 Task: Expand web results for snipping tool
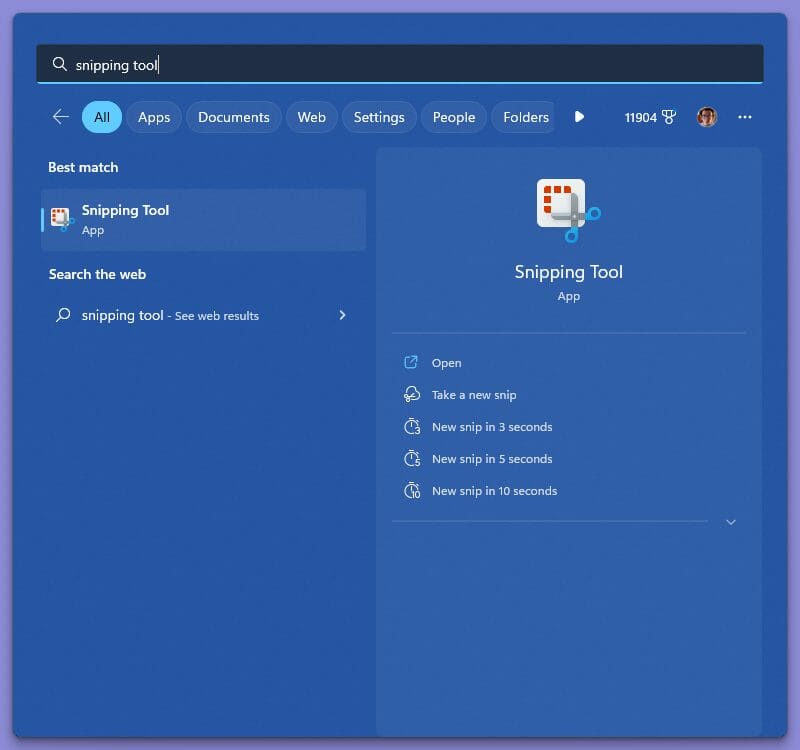pyautogui.click(x=343, y=315)
